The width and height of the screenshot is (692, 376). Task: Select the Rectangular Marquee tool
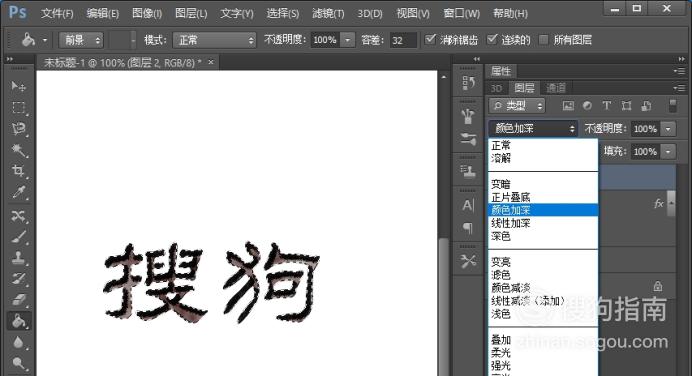click(18, 107)
